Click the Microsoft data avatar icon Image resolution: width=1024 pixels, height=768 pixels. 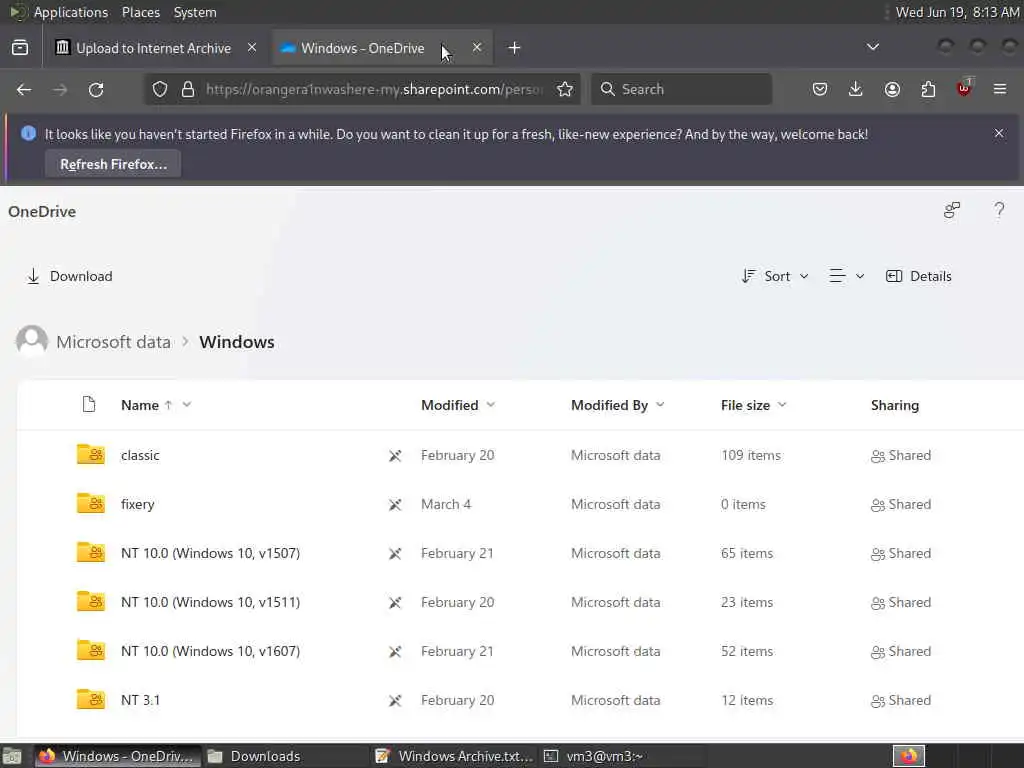tap(32, 341)
